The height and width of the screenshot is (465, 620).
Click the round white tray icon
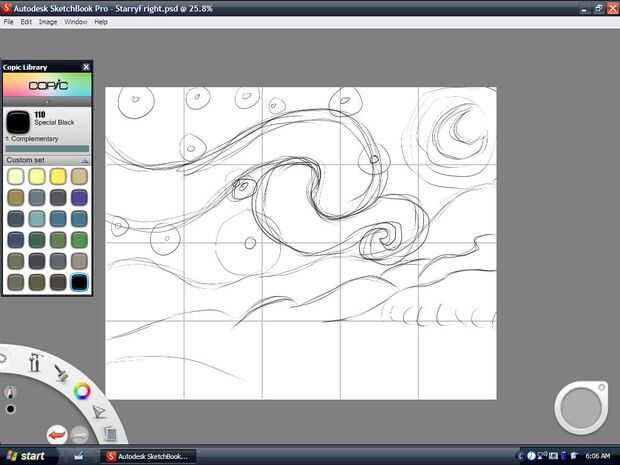point(531,456)
